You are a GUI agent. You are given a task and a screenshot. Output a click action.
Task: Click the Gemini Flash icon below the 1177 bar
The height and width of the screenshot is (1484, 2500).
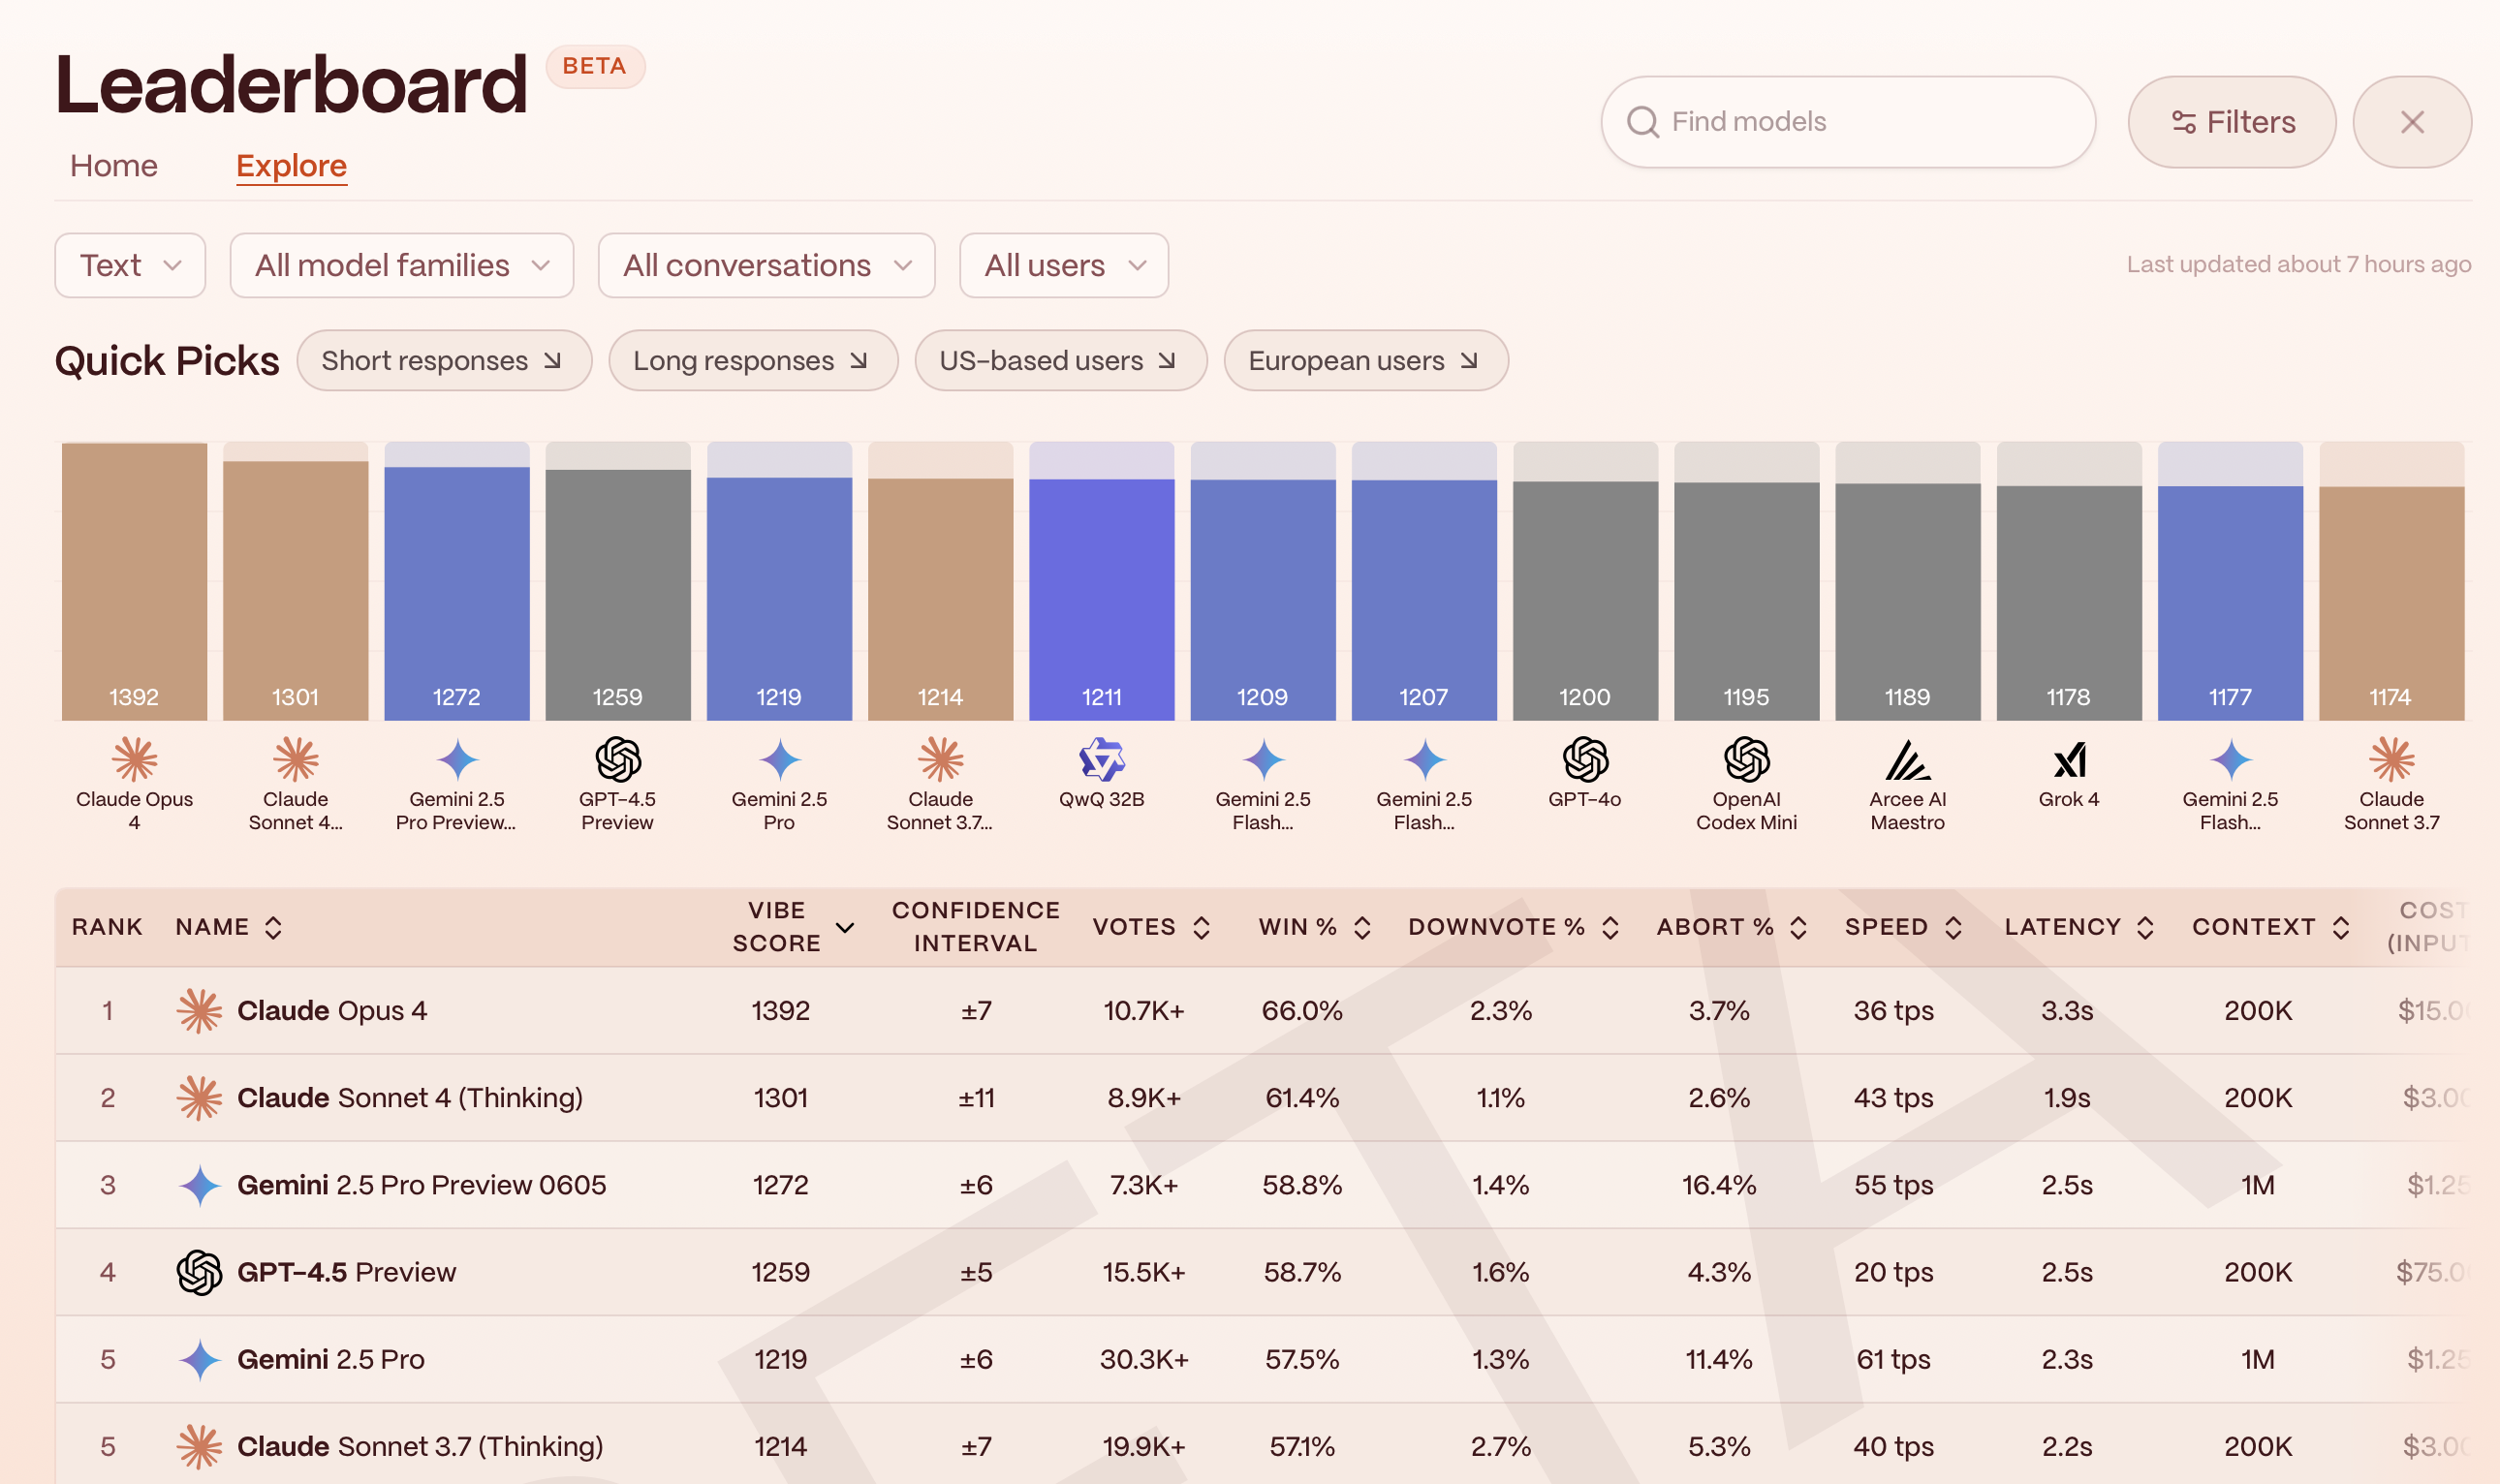tap(2231, 760)
